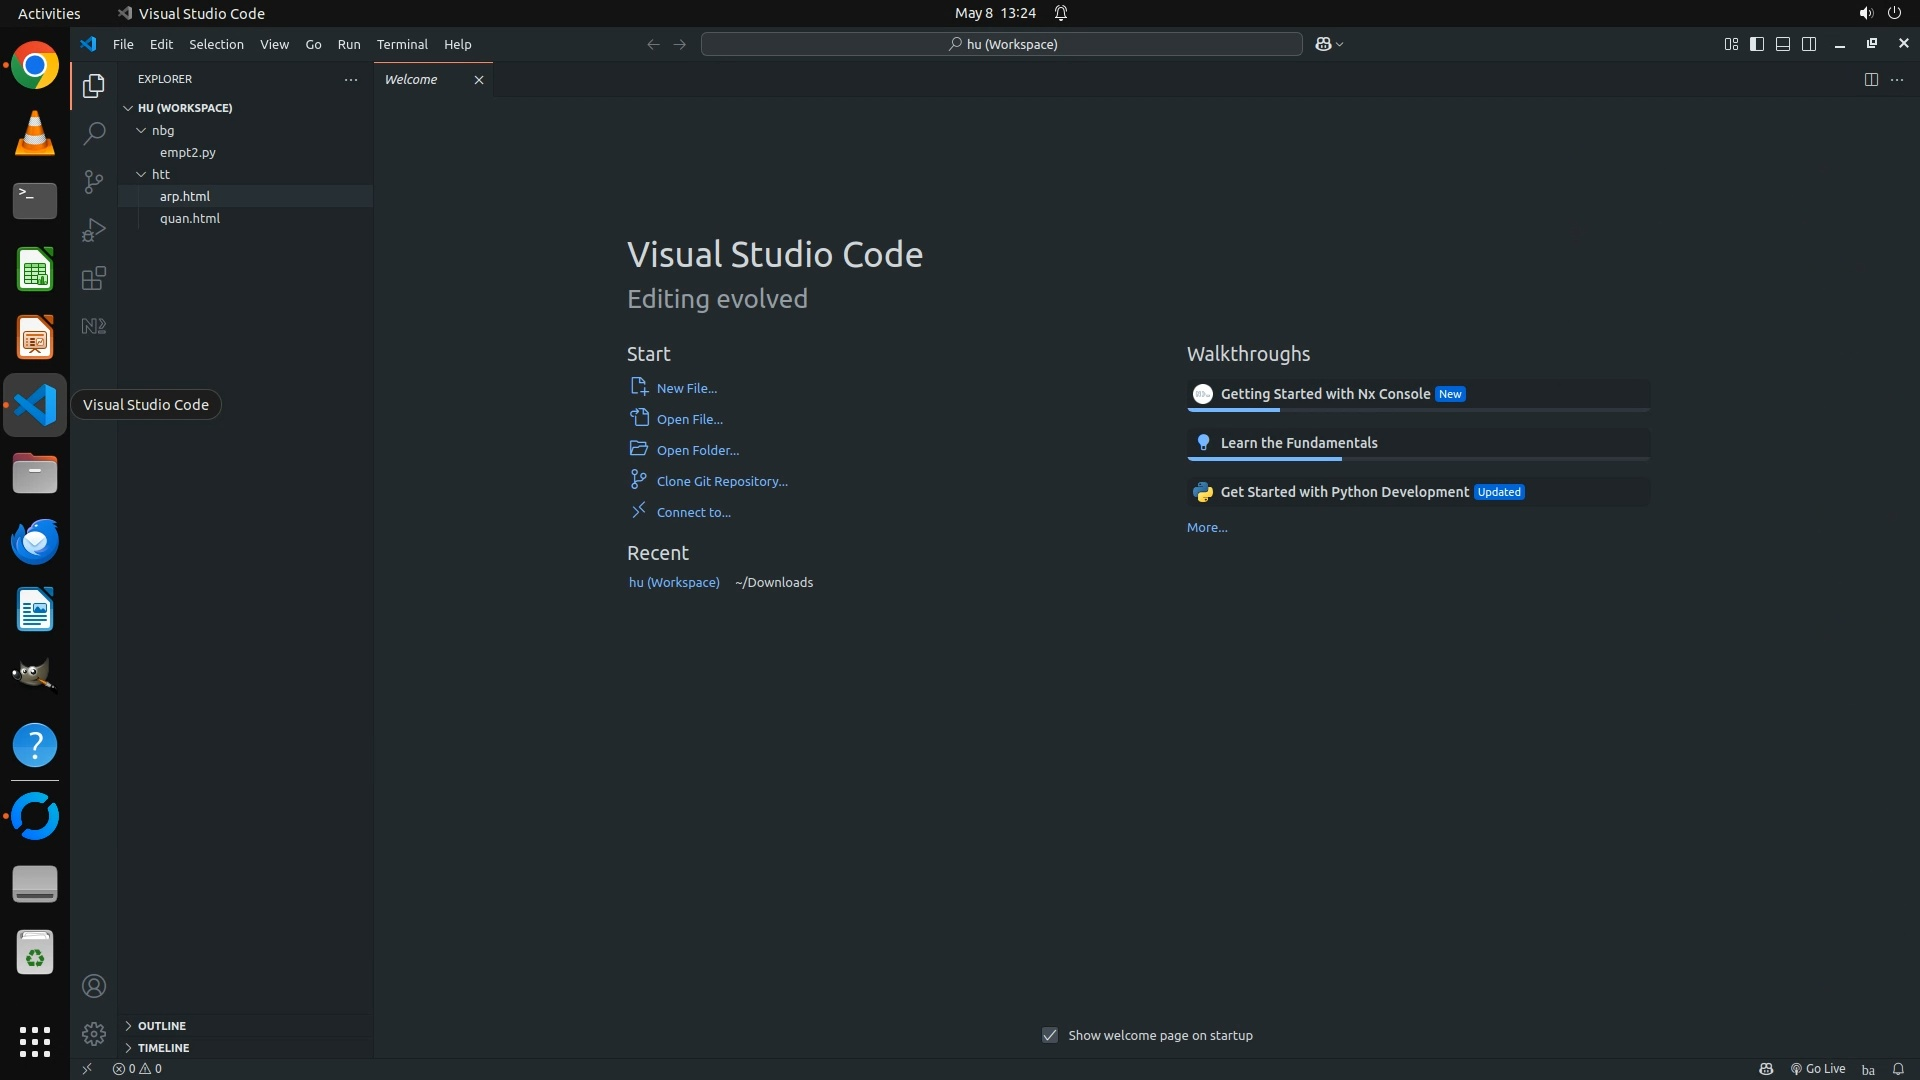Open the Search view in activity bar
This screenshot has height=1080, width=1920.
[94, 134]
